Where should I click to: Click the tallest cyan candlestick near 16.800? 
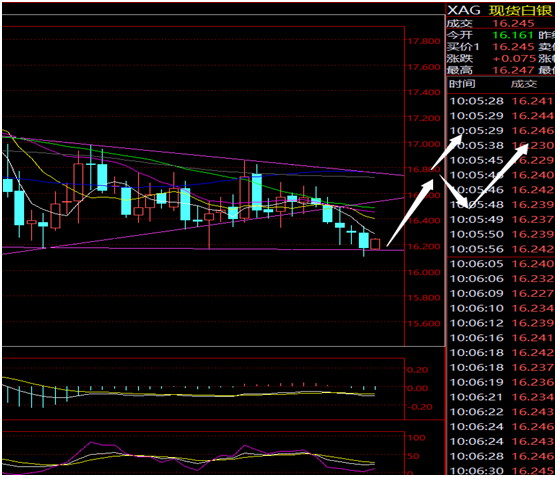(257, 192)
